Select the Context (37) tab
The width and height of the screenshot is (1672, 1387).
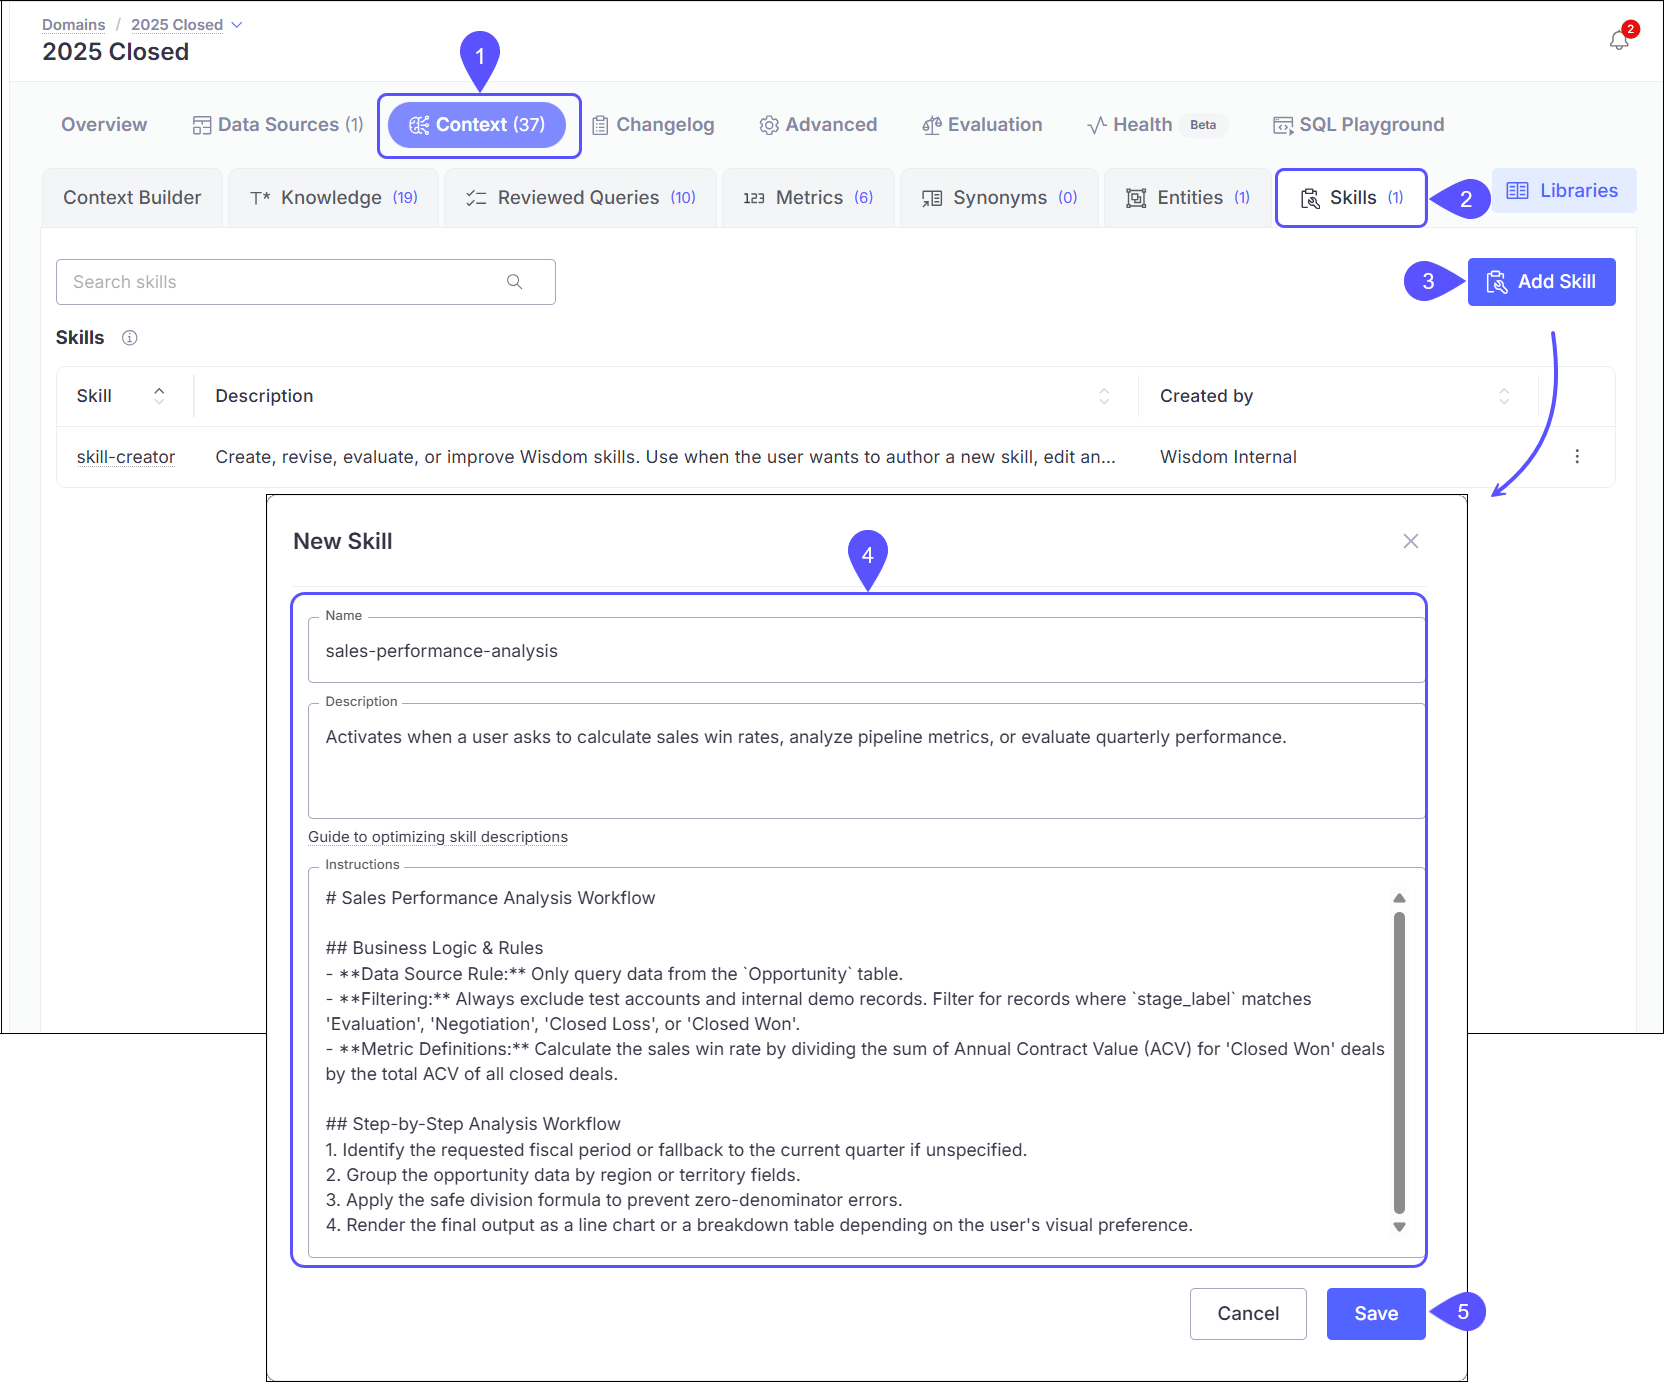pos(477,125)
